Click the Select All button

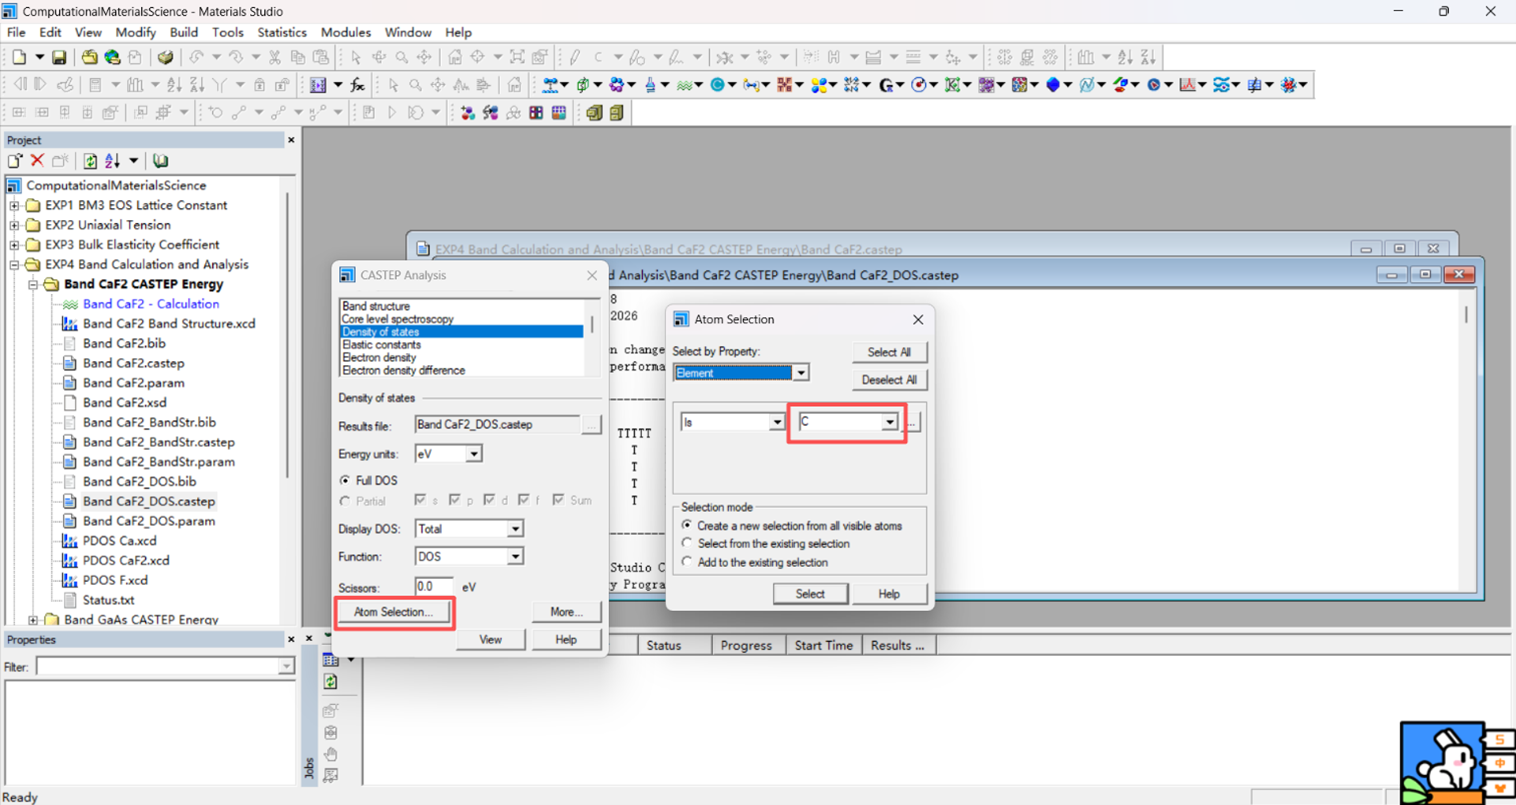tap(889, 352)
